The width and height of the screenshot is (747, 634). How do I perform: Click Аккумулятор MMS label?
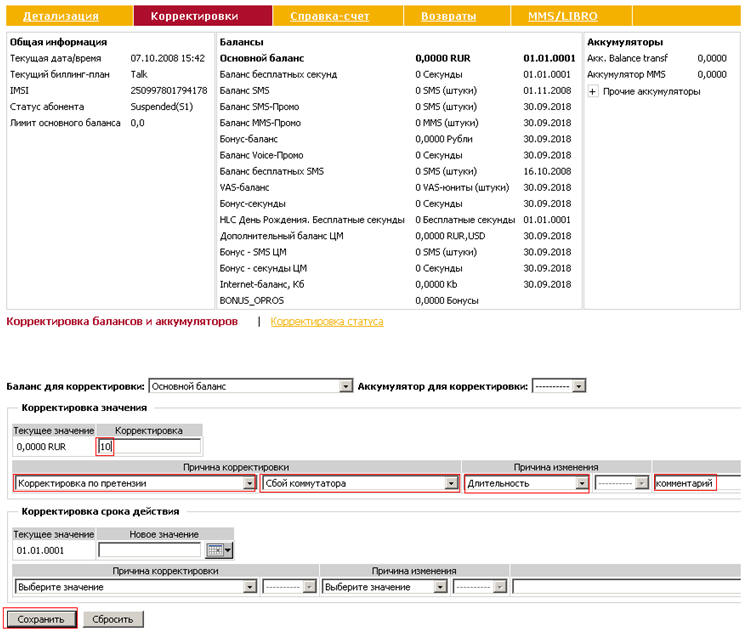626,74
